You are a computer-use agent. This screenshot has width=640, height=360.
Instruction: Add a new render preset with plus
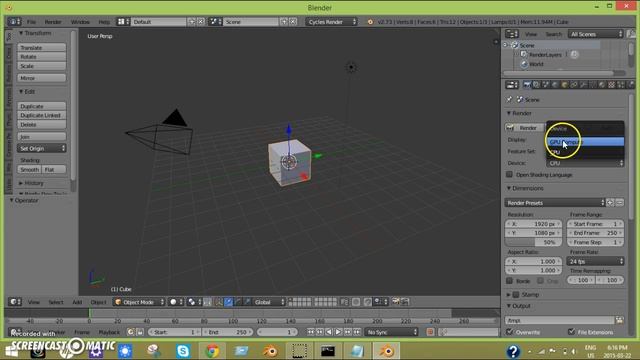click(610, 202)
